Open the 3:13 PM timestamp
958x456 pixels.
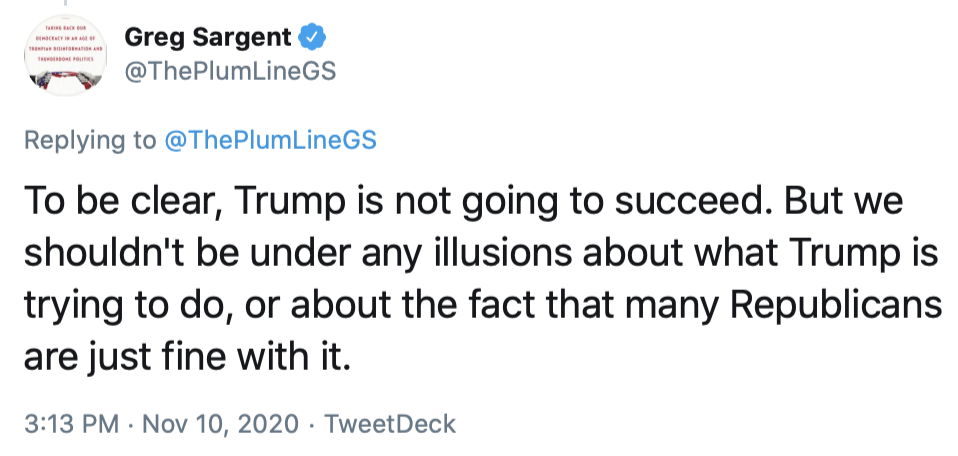point(65,423)
